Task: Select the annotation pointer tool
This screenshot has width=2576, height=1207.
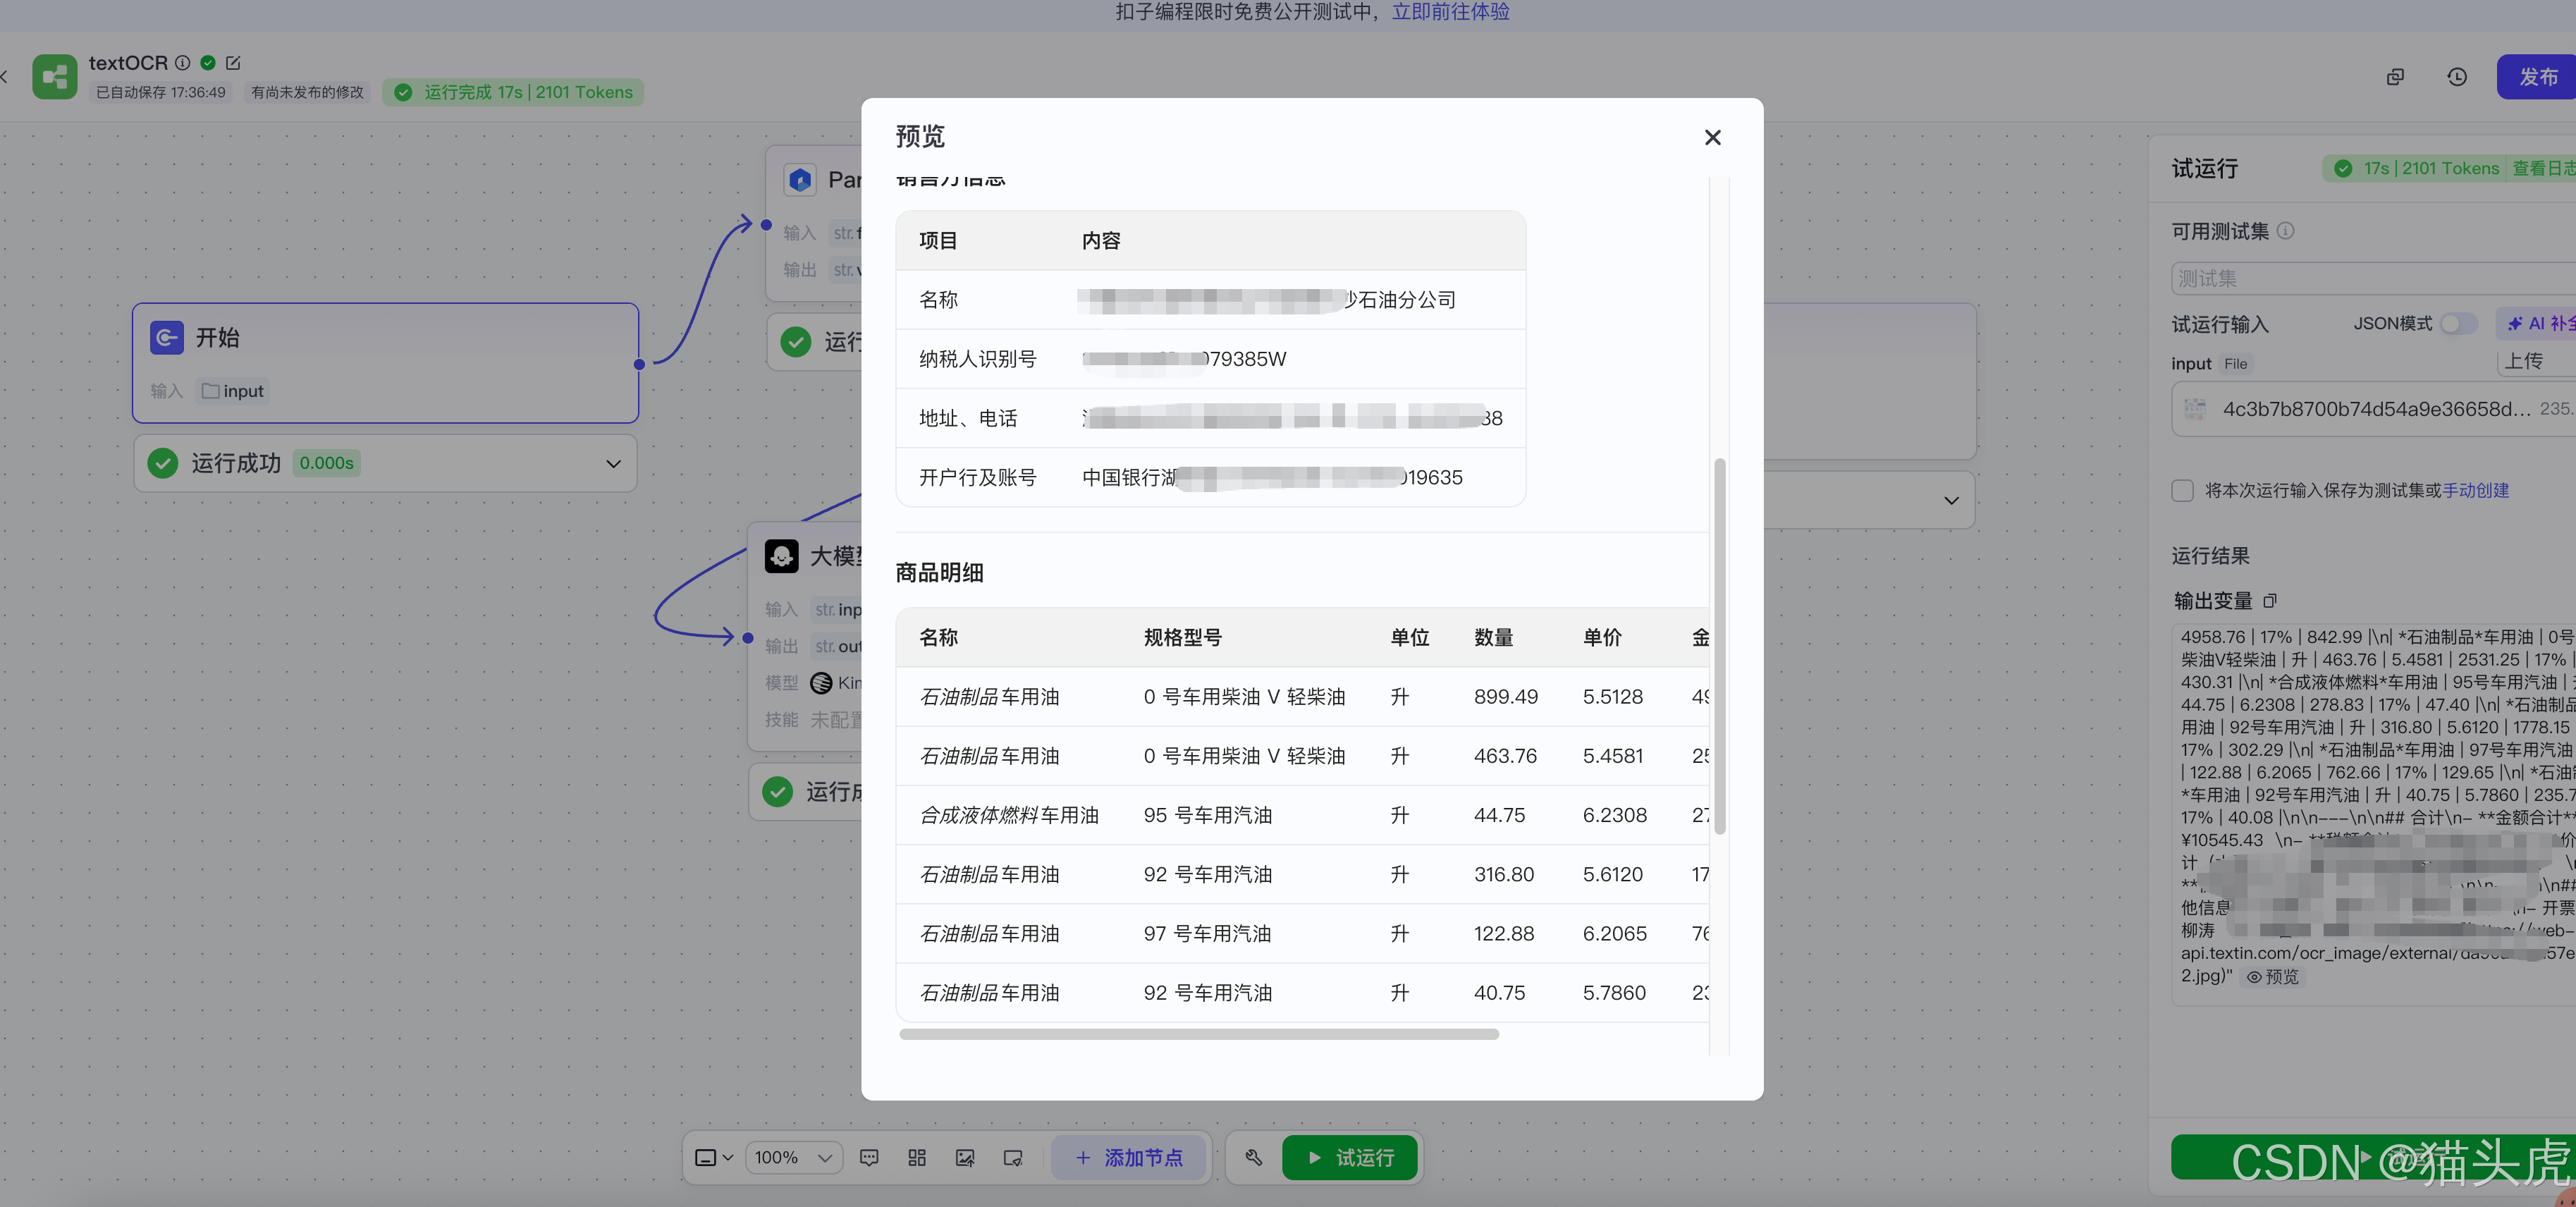Action: (1013, 1157)
